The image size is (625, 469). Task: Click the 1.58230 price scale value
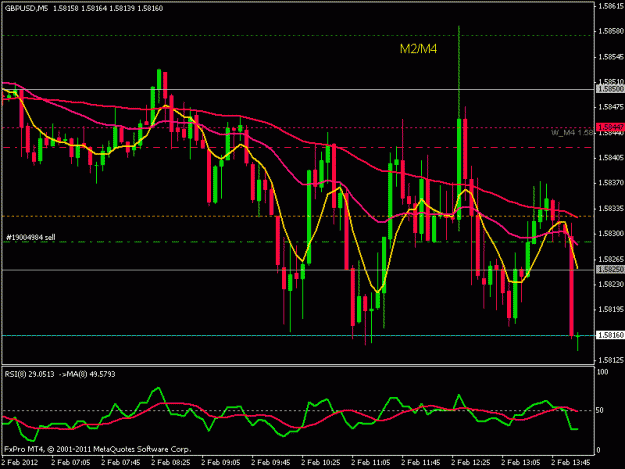(x=611, y=284)
